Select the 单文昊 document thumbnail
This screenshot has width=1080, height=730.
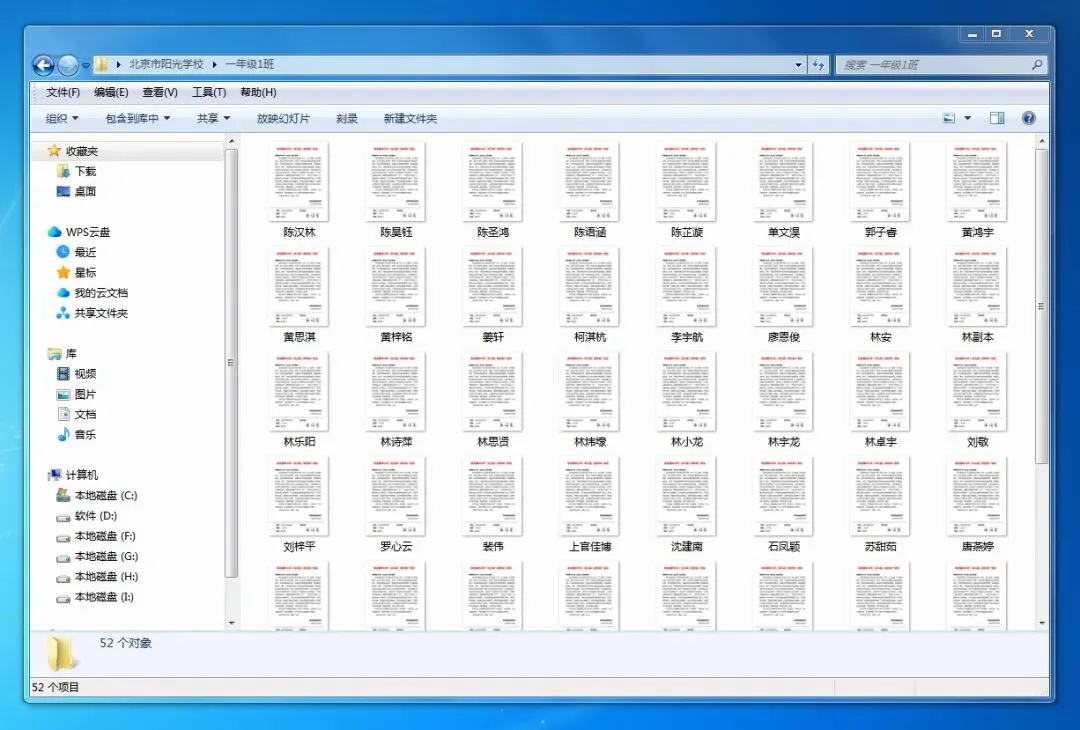coord(783,182)
